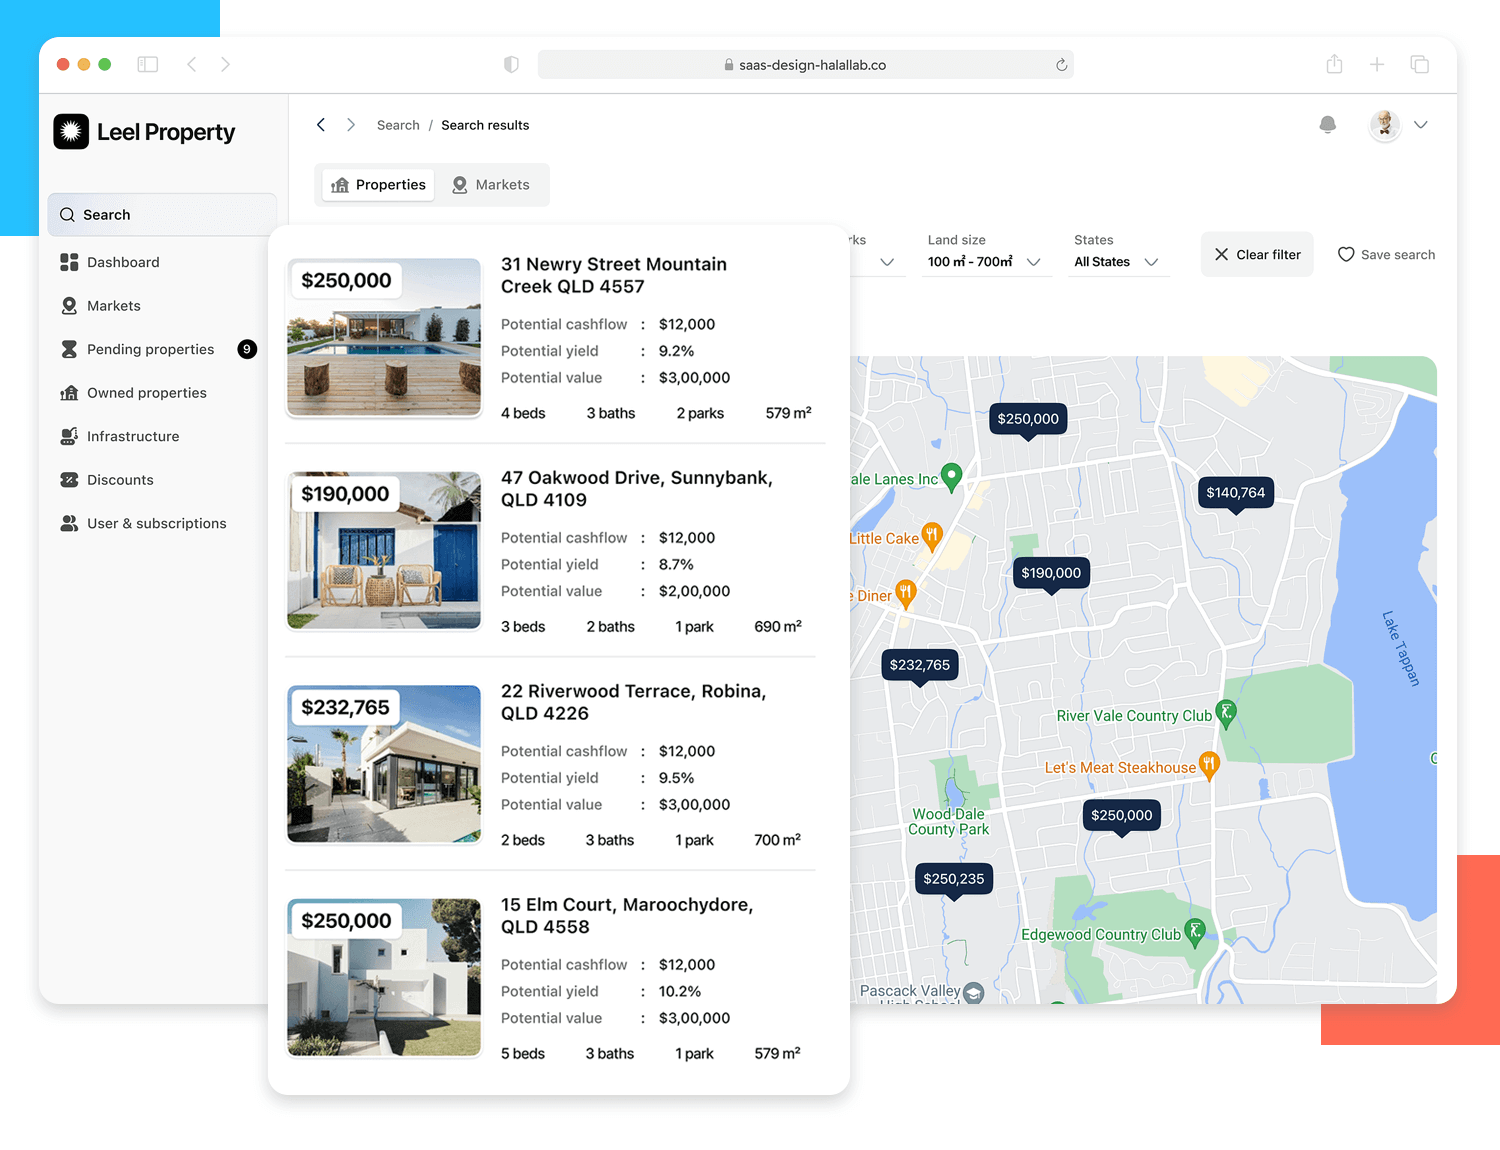
Task: Click the user avatar picture
Action: coord(1385,125)
